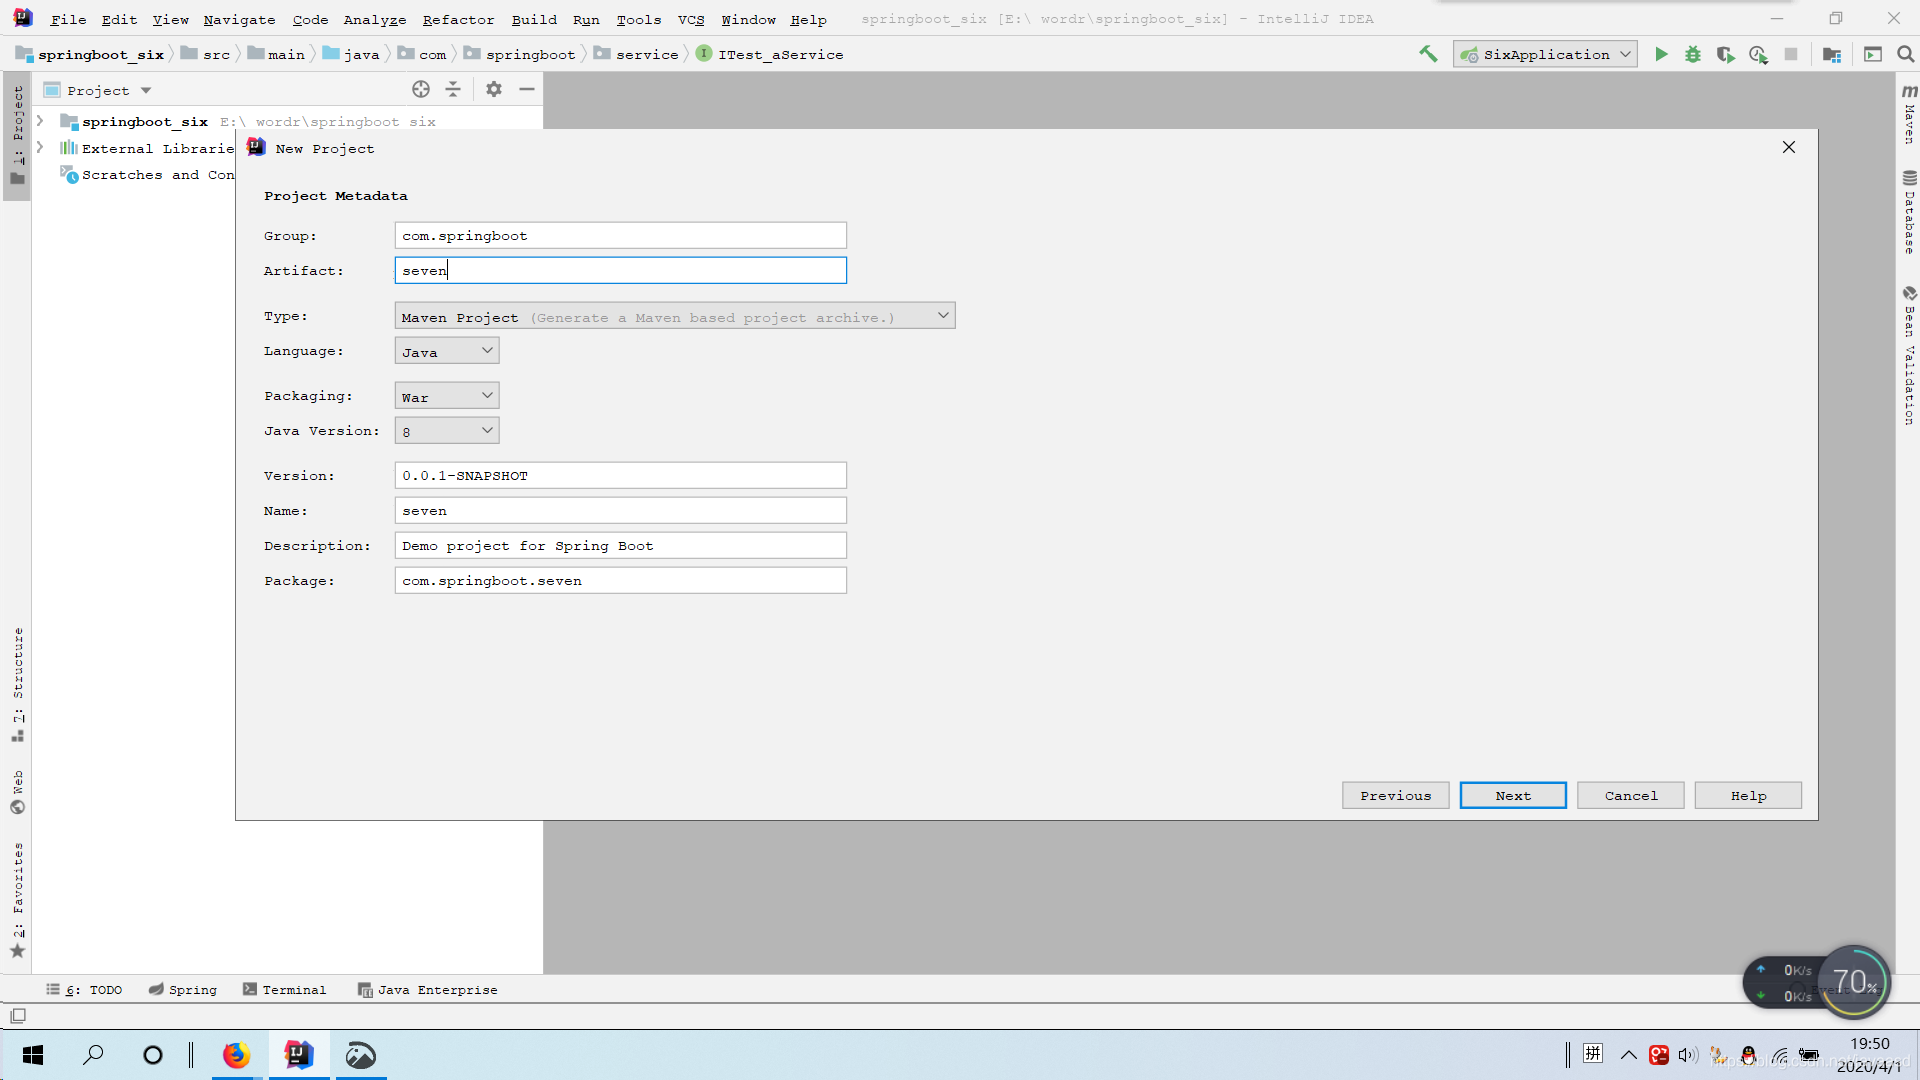The width and height of the screenshot is (1920, 1080).
Task: Select Scratches and Consoles tree row
Action: click(147, 174)
